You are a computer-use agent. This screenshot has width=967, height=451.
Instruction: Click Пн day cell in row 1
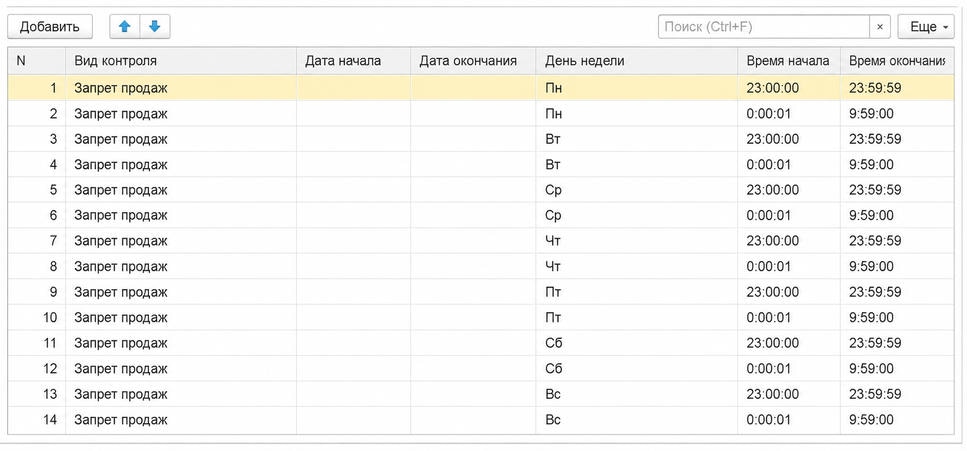(x=636, y=88)
